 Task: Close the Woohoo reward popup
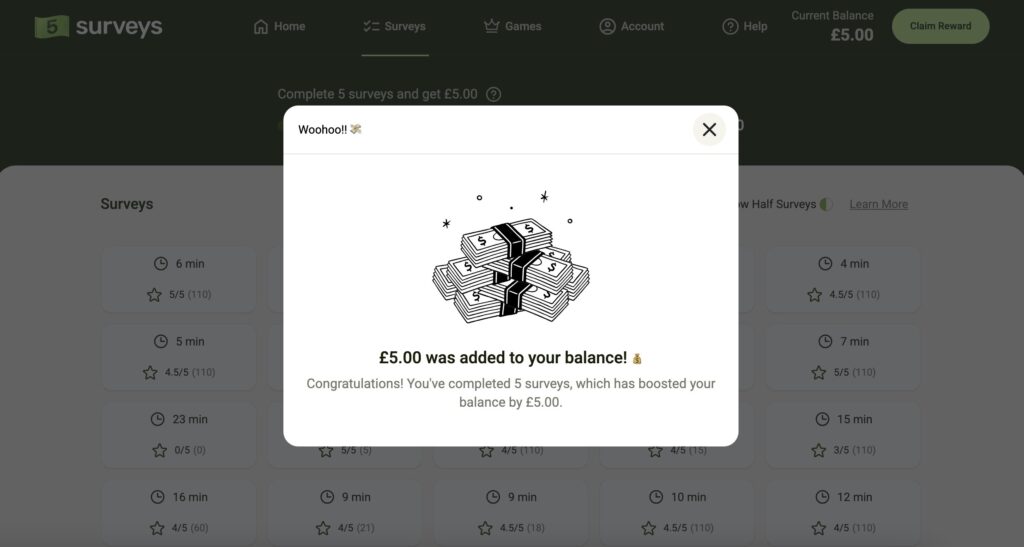point(709,129)
